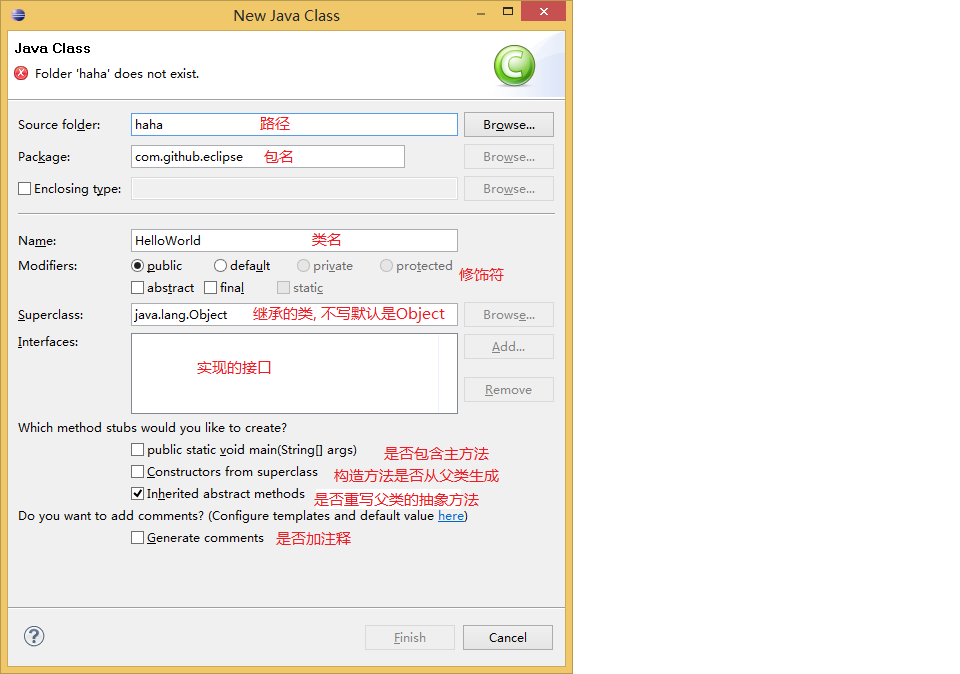Browse for the Superclass
The image size is (960, 674).
tap(509, 315)
